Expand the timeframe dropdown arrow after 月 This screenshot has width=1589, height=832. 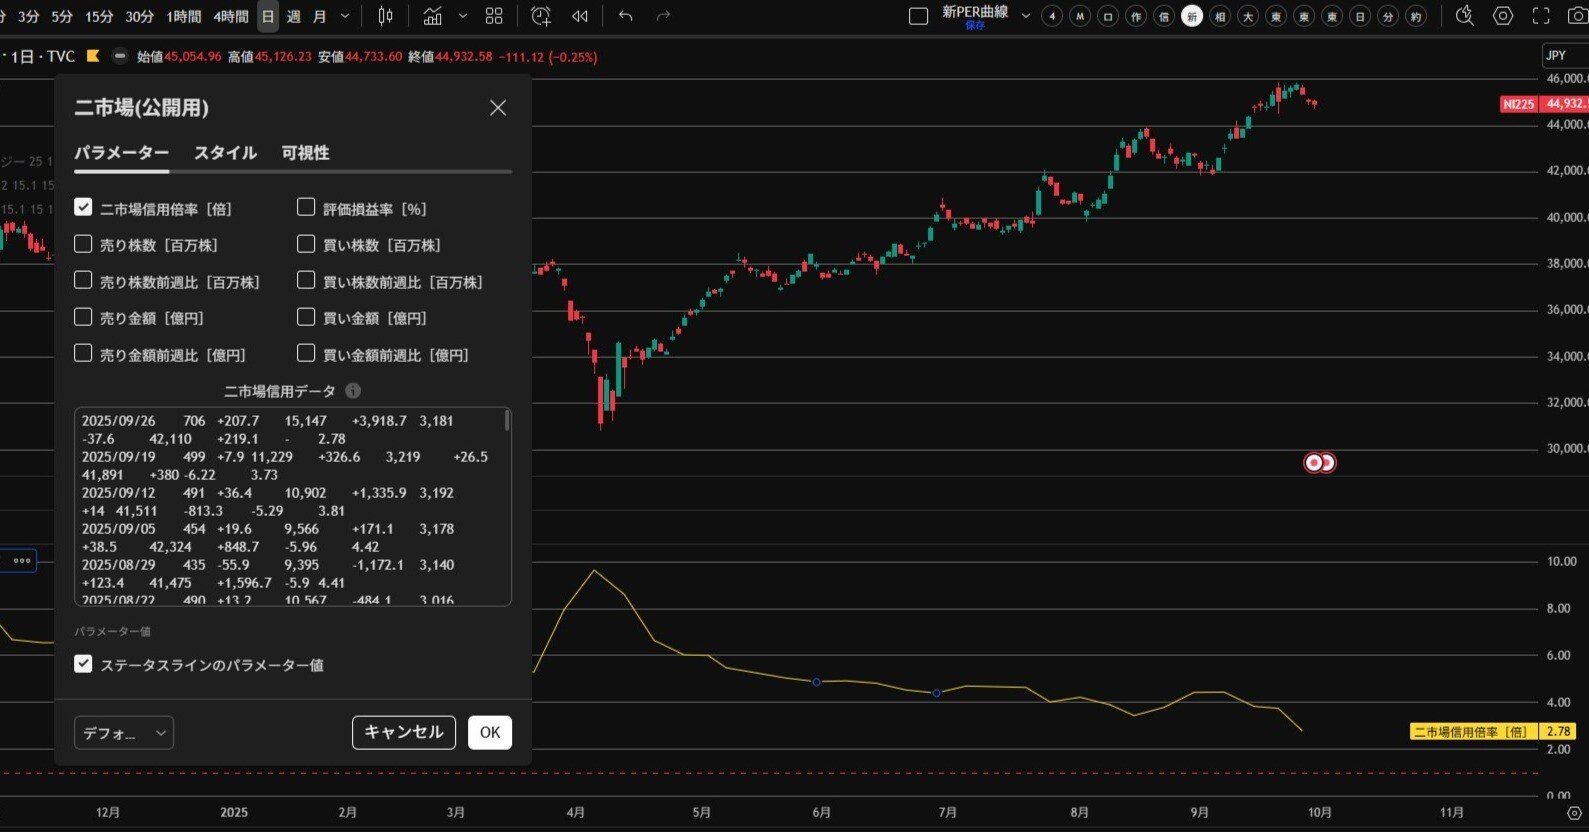[x=345, y=16]
